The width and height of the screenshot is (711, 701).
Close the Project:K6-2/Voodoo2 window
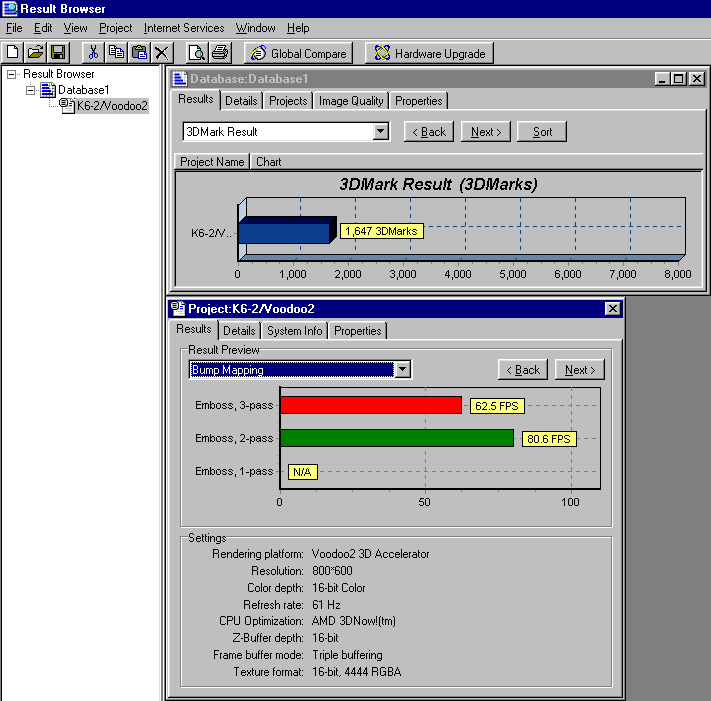[613, 308]
